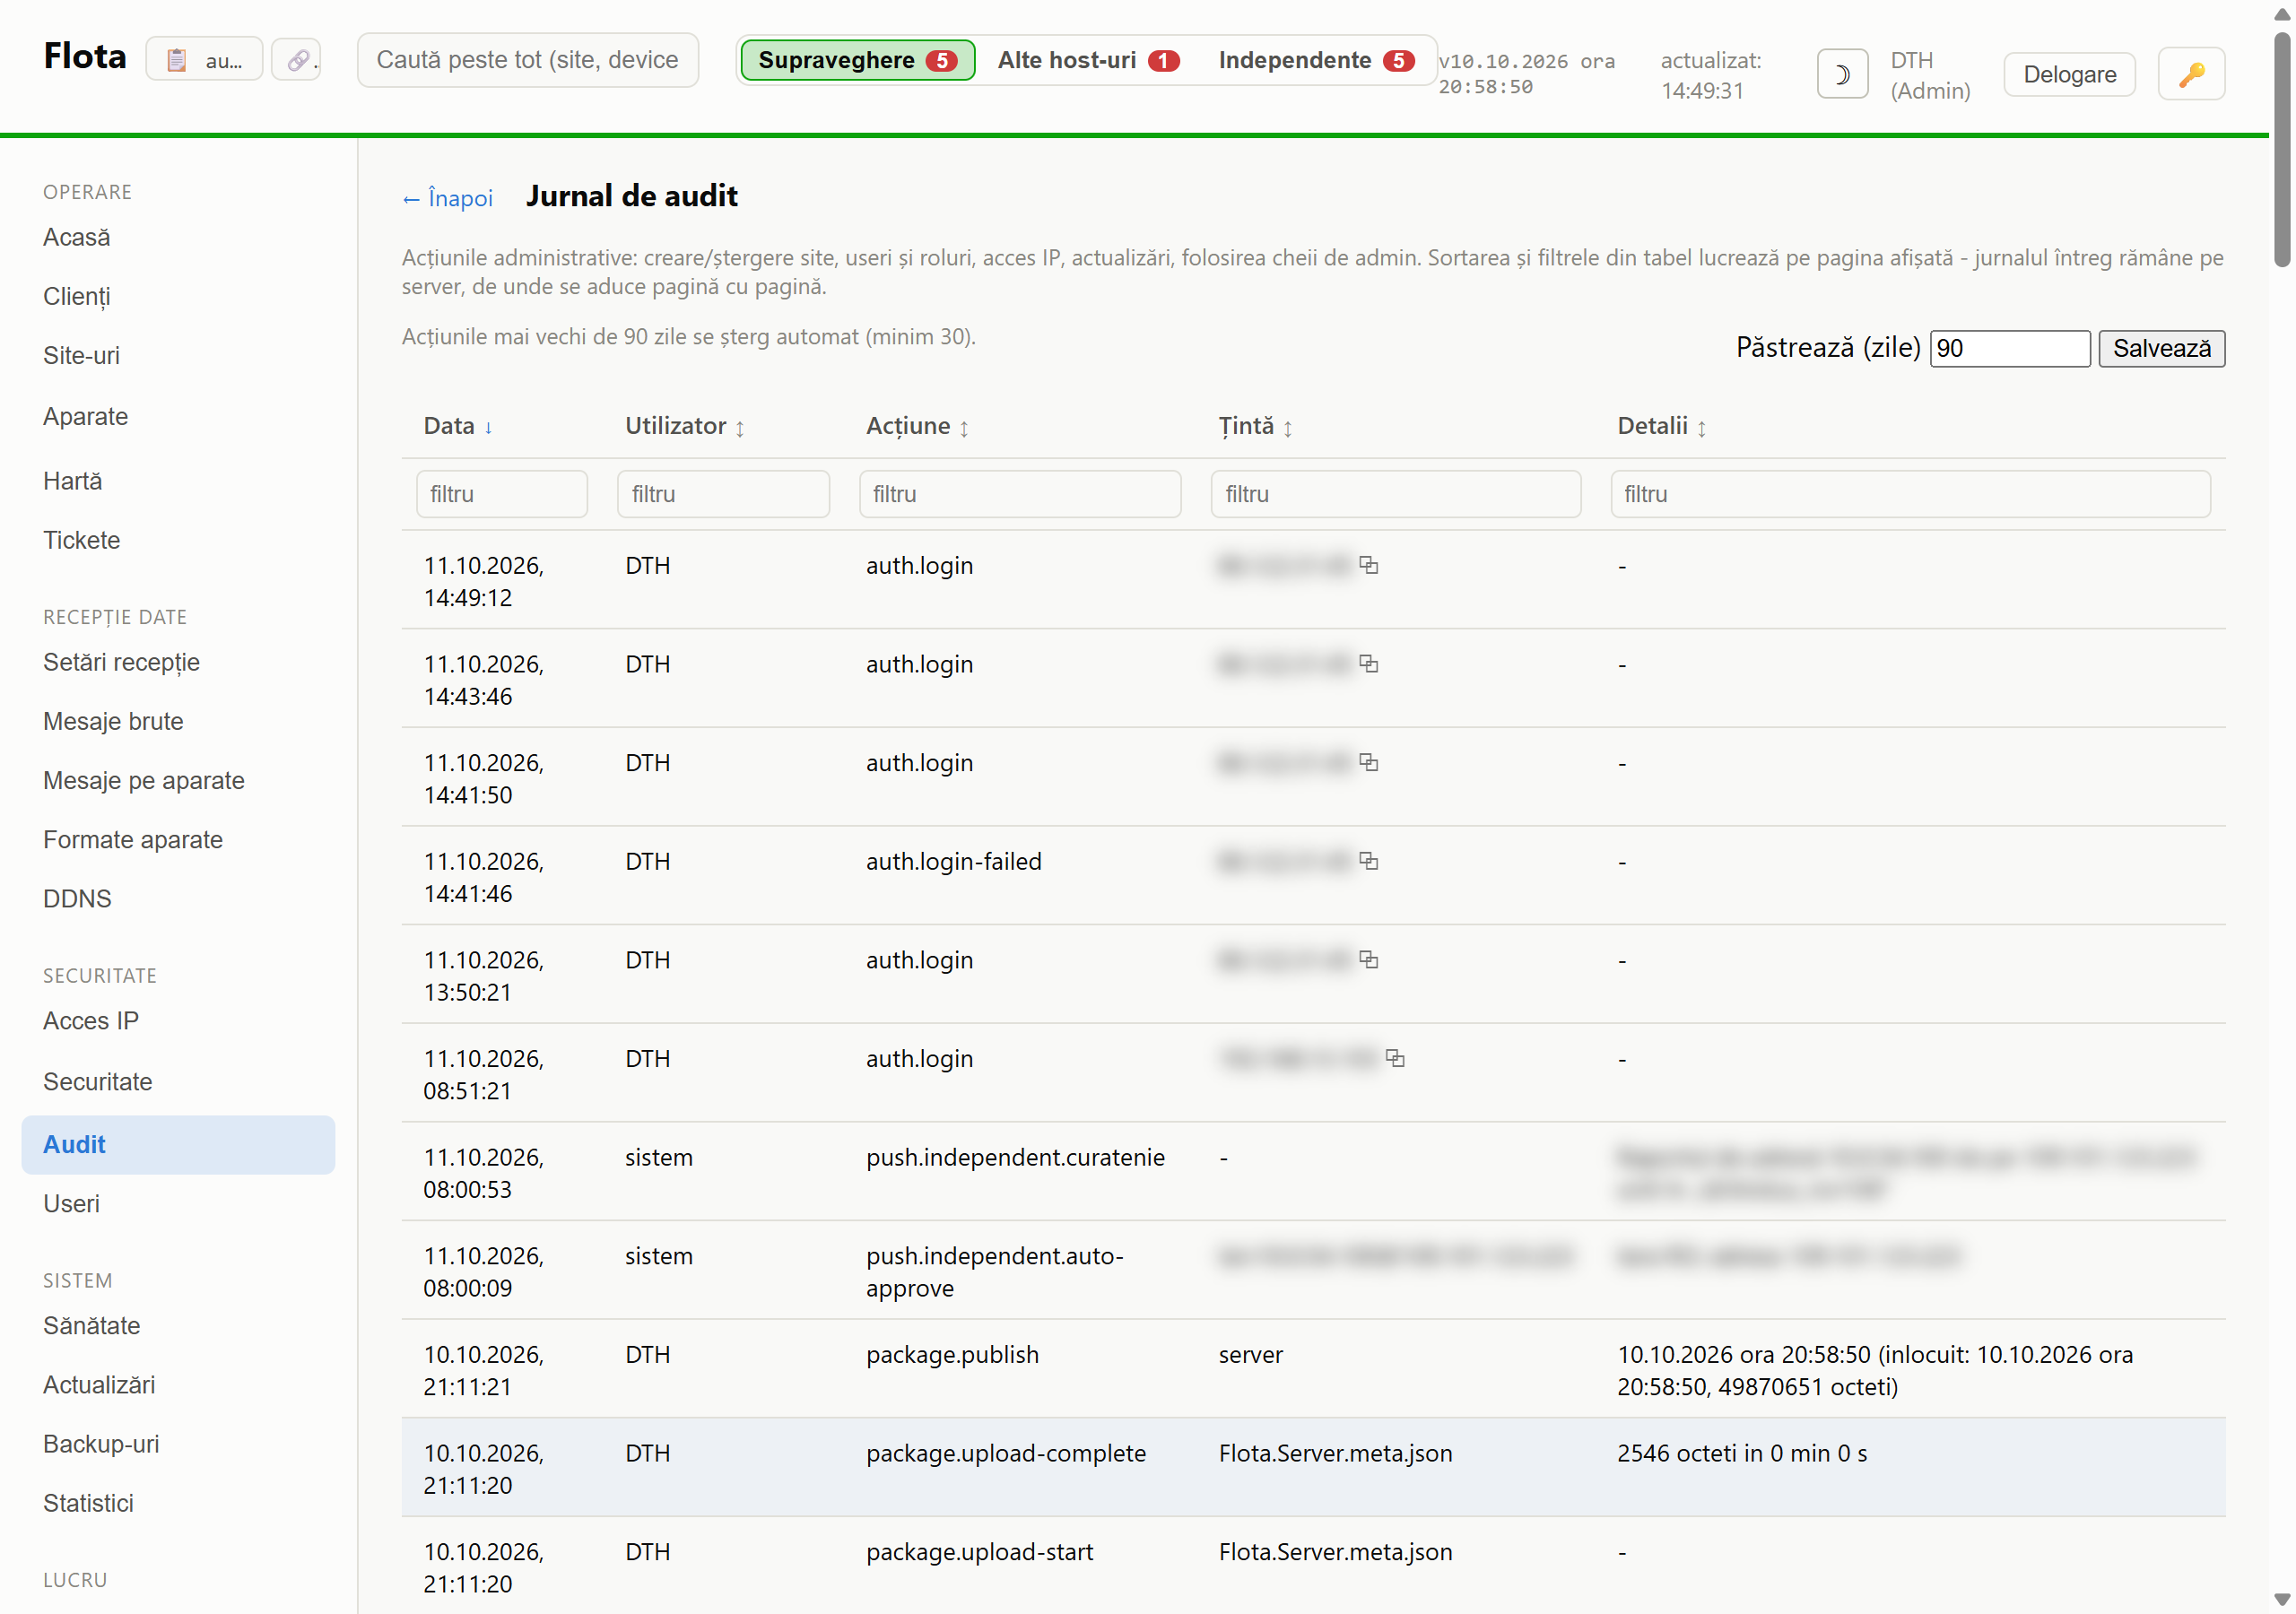
Task: Sort table by Utilizator column
Action: pos(685,427)
